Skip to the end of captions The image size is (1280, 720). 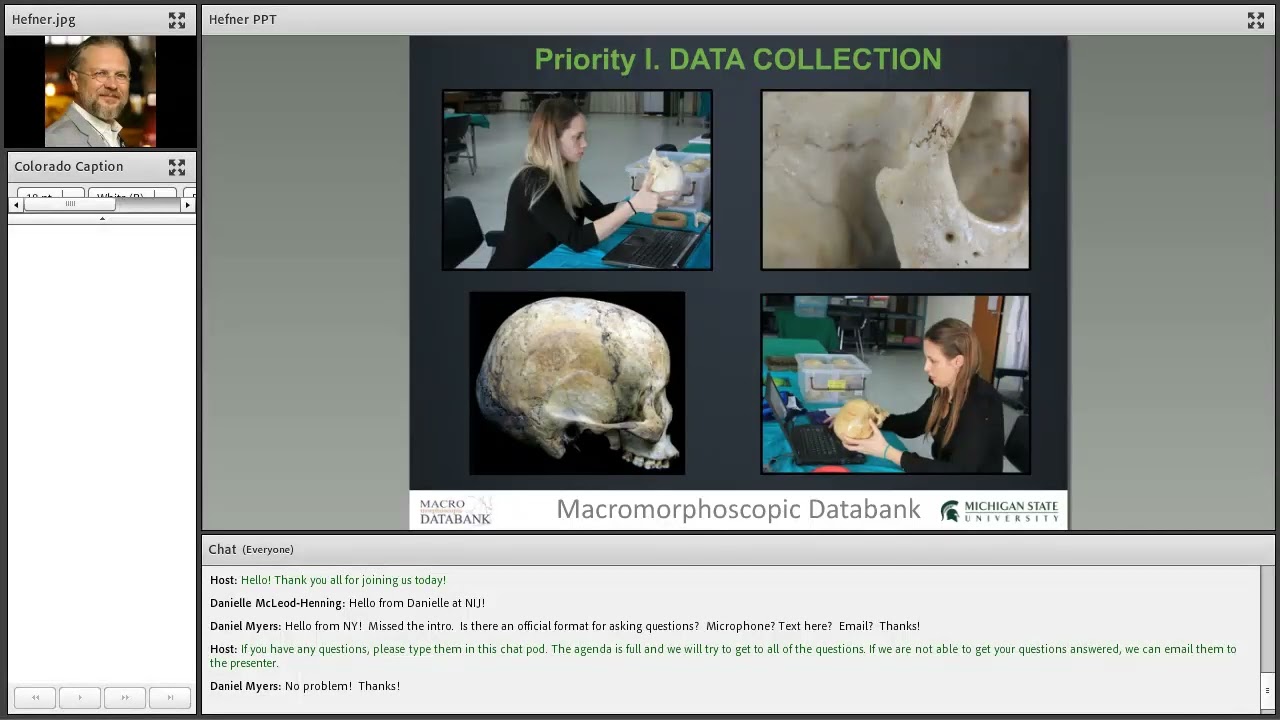(x=170, y=697)
